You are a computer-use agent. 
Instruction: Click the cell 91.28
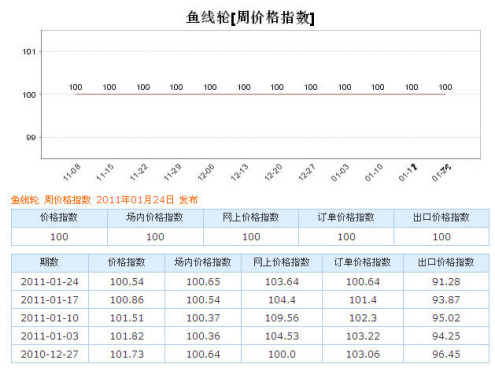(x=446, y=282)
